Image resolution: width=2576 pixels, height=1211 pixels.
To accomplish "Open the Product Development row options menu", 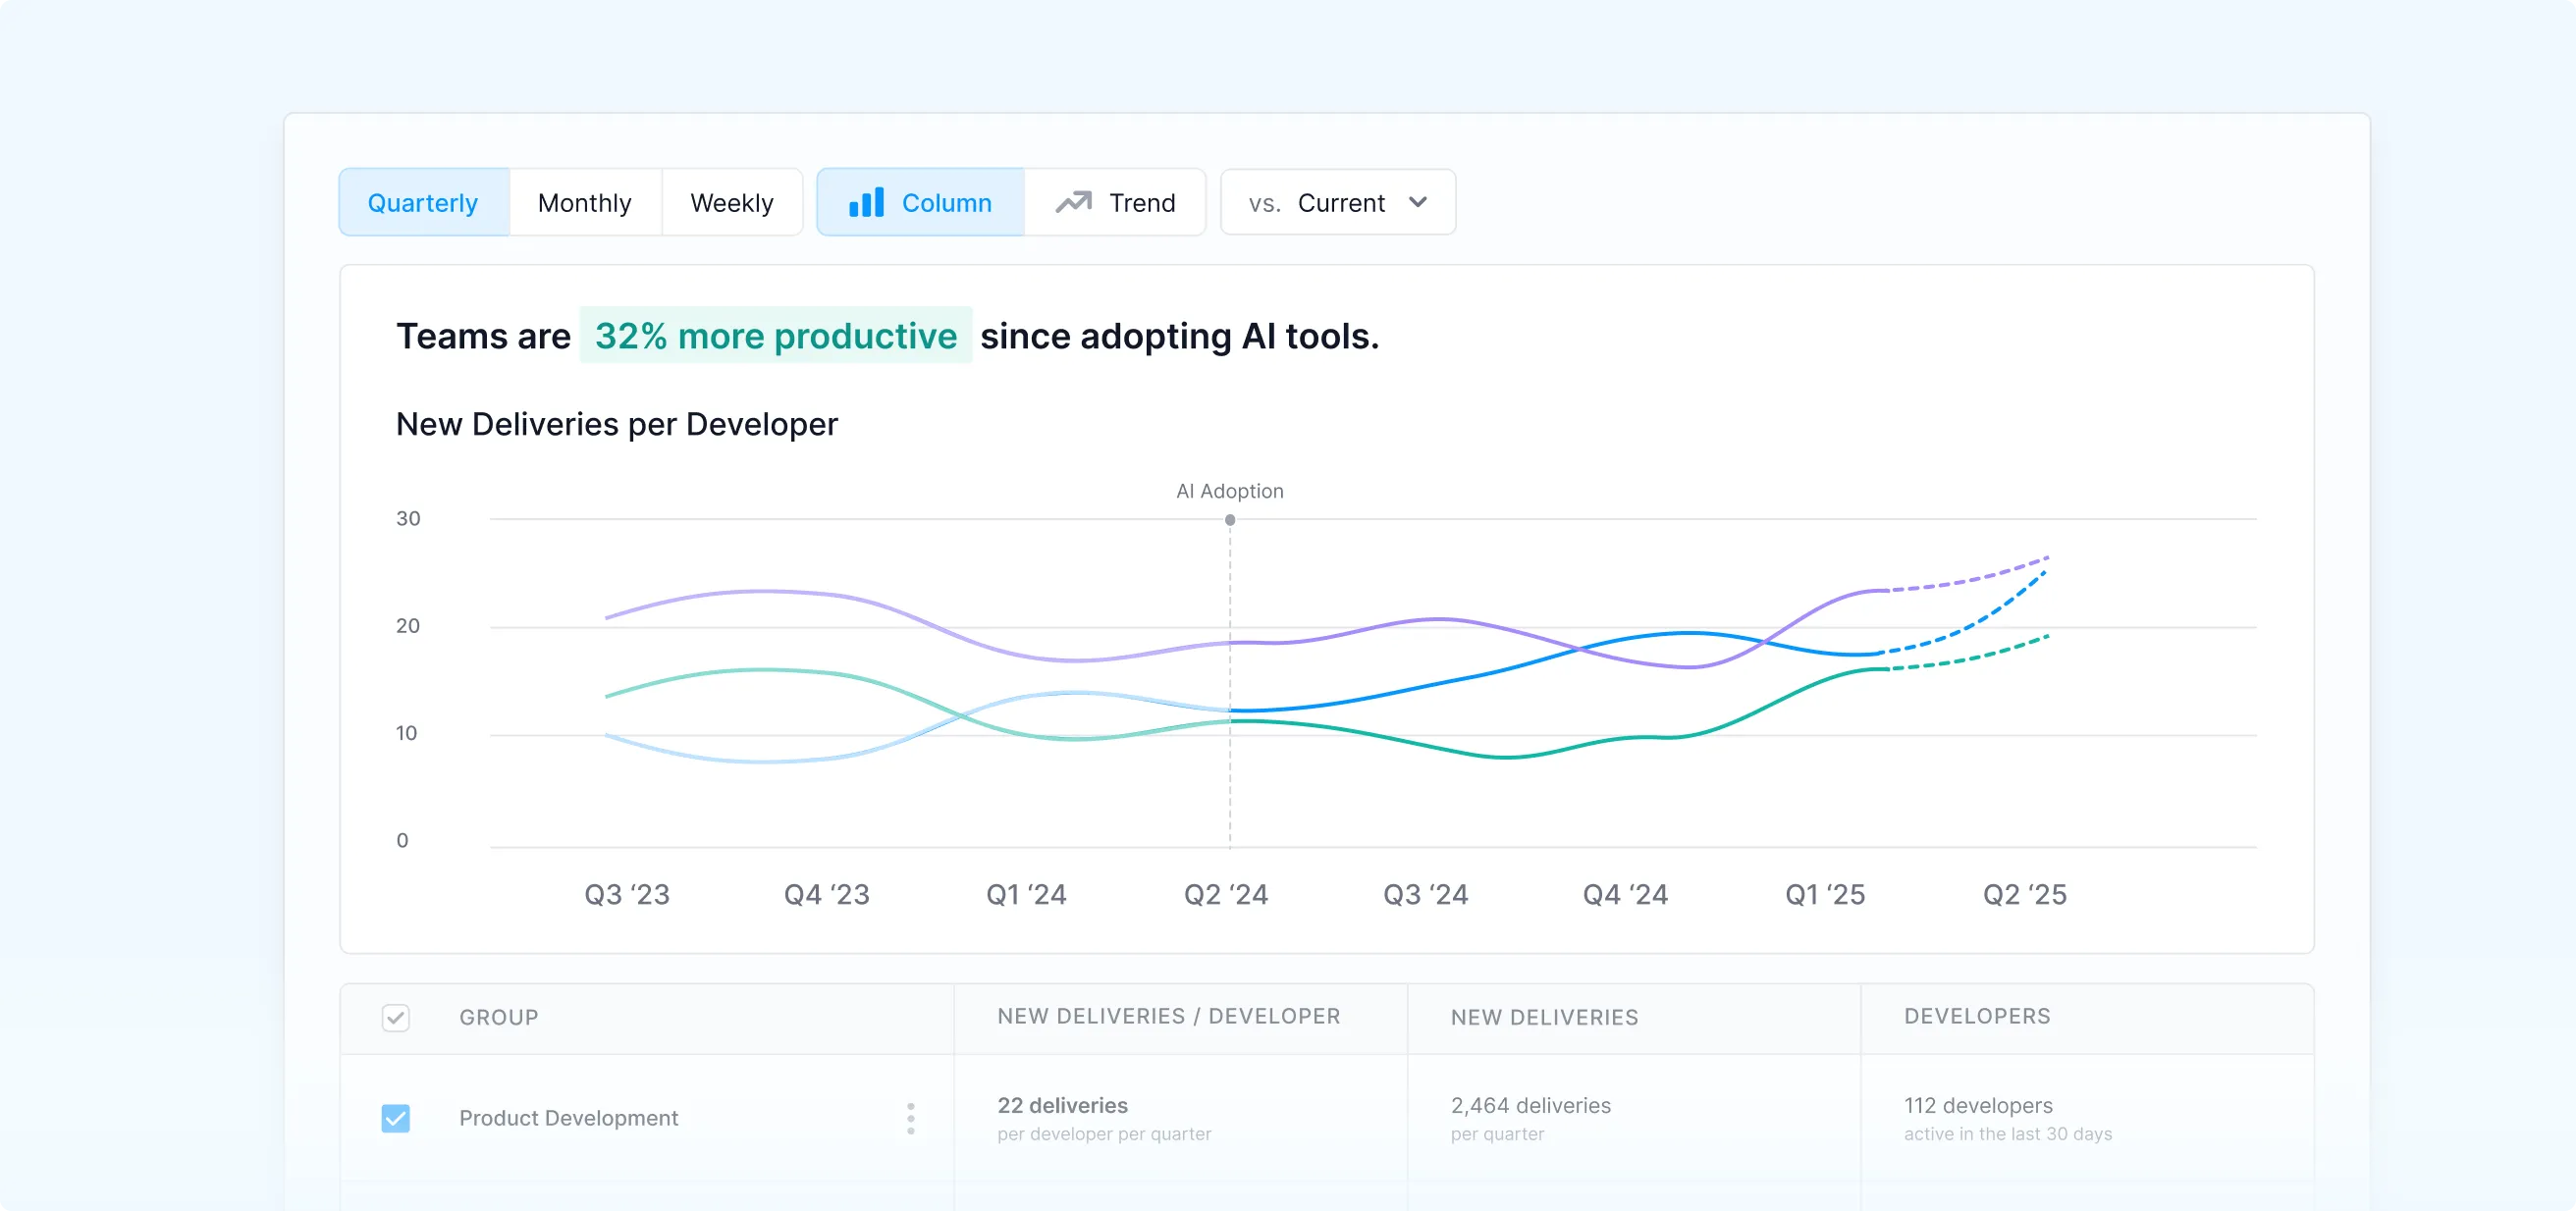I will coord(910,1118).
